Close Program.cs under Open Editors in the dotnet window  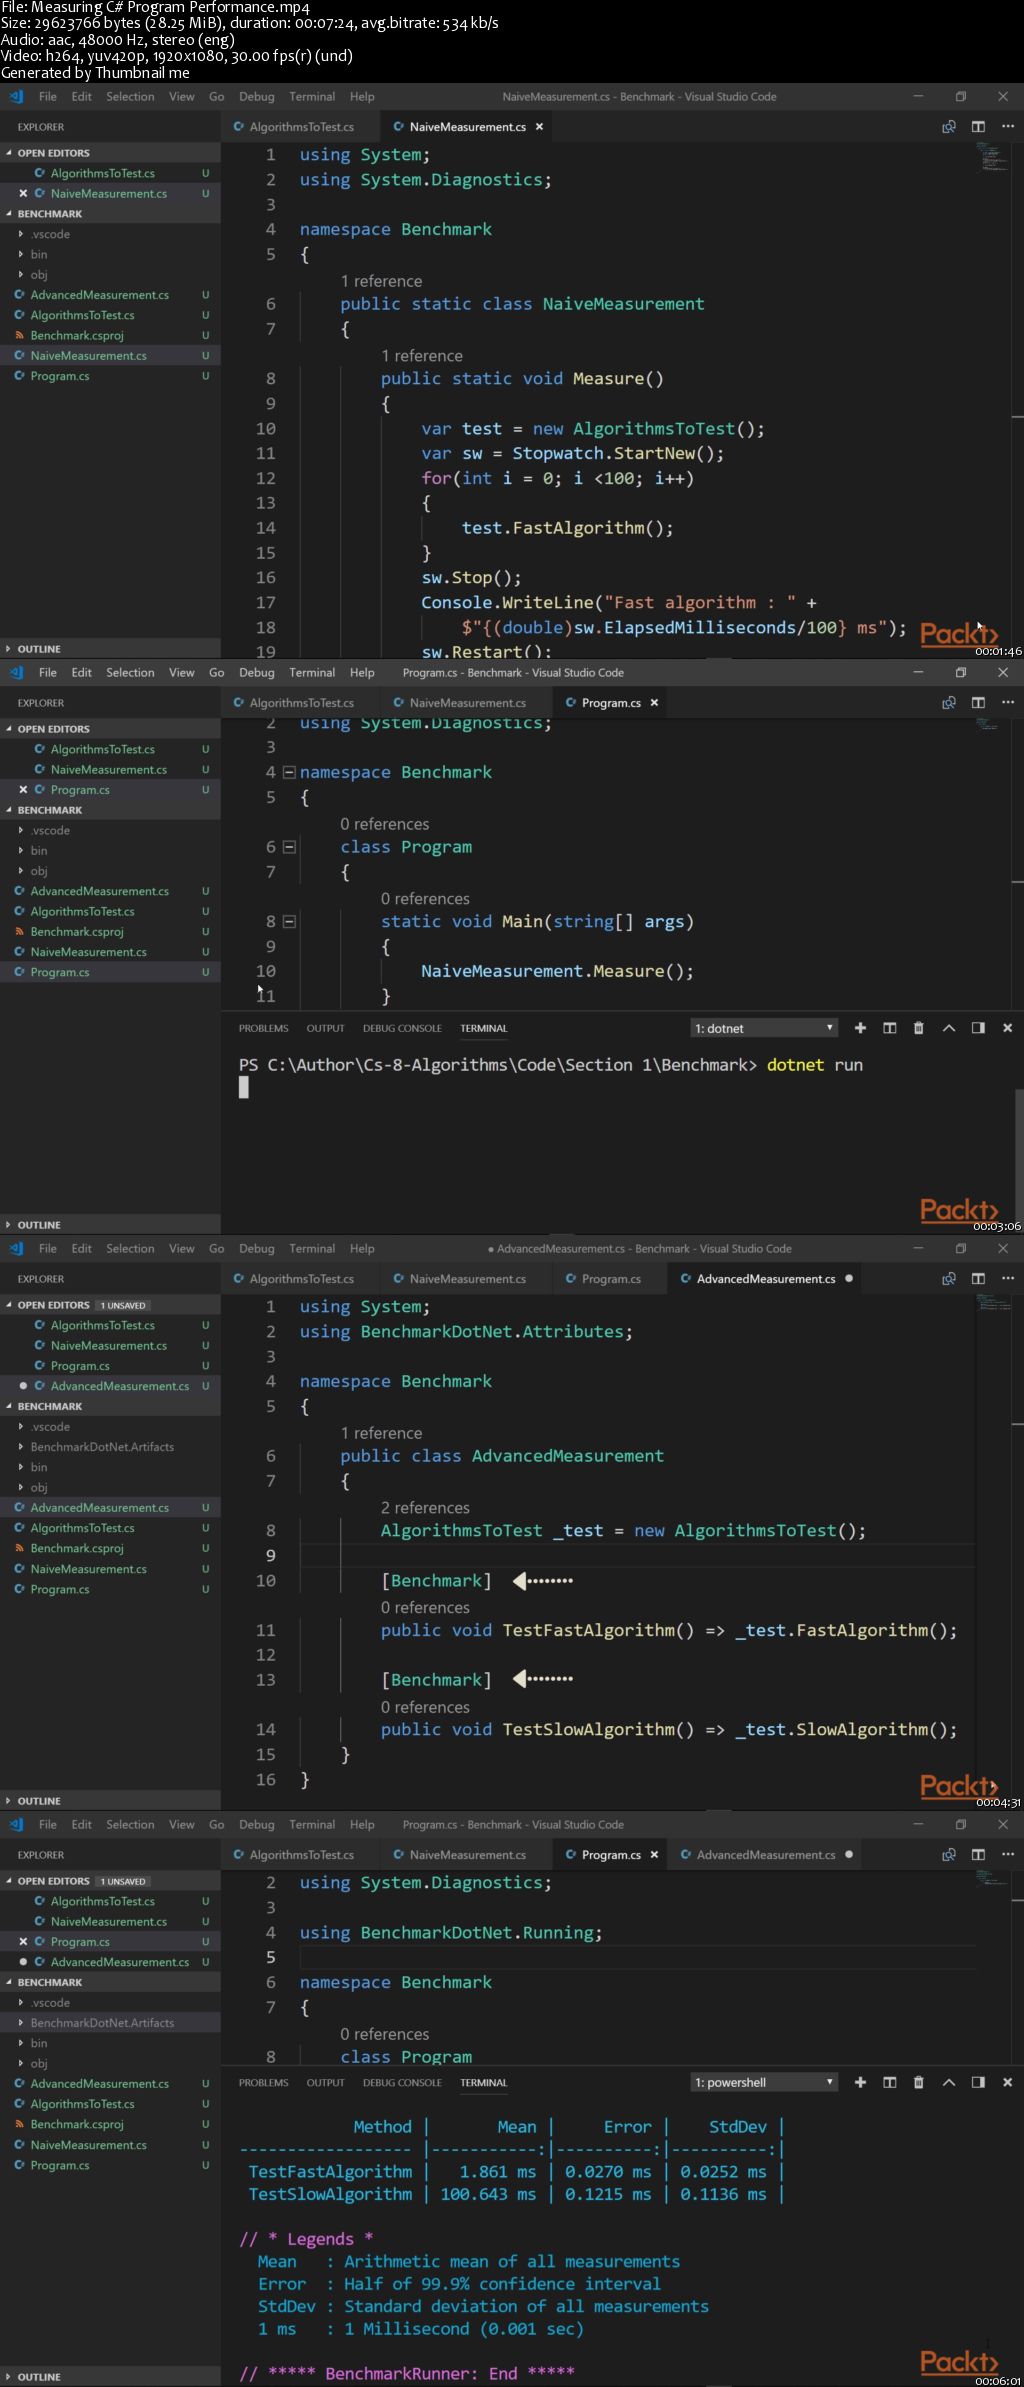23,790
